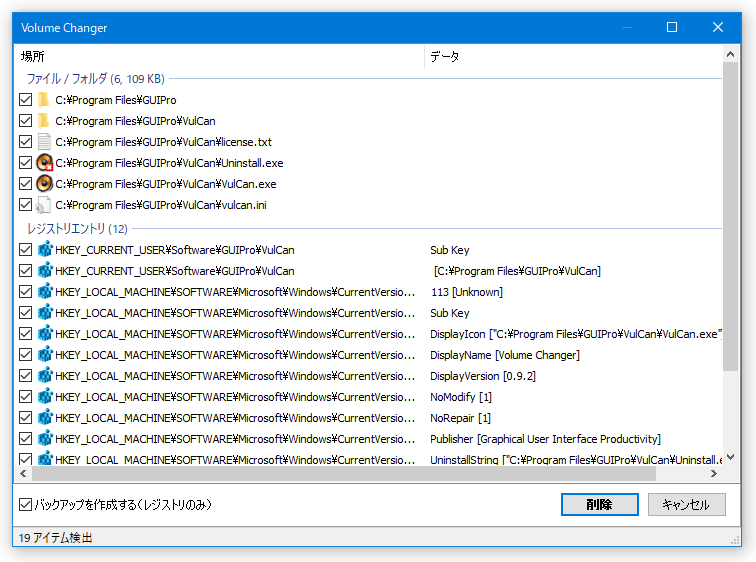
Task: Toggle the license.txt checkbox
Action: click(26, 142)
